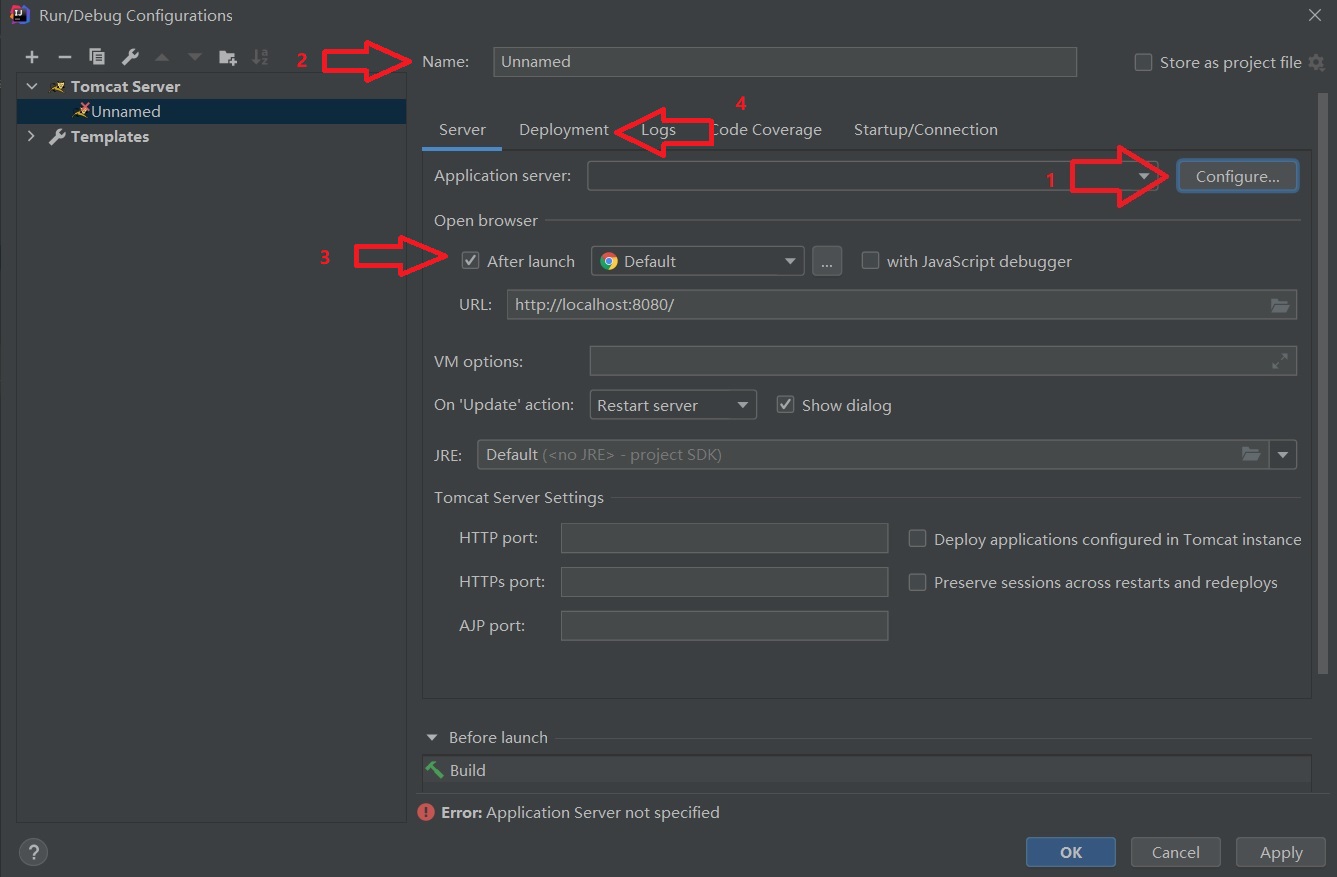The width and height of the screenshot is (1337, 877).
Task: Click the Add New Configuration plus icon
Action: click(32, 57)
